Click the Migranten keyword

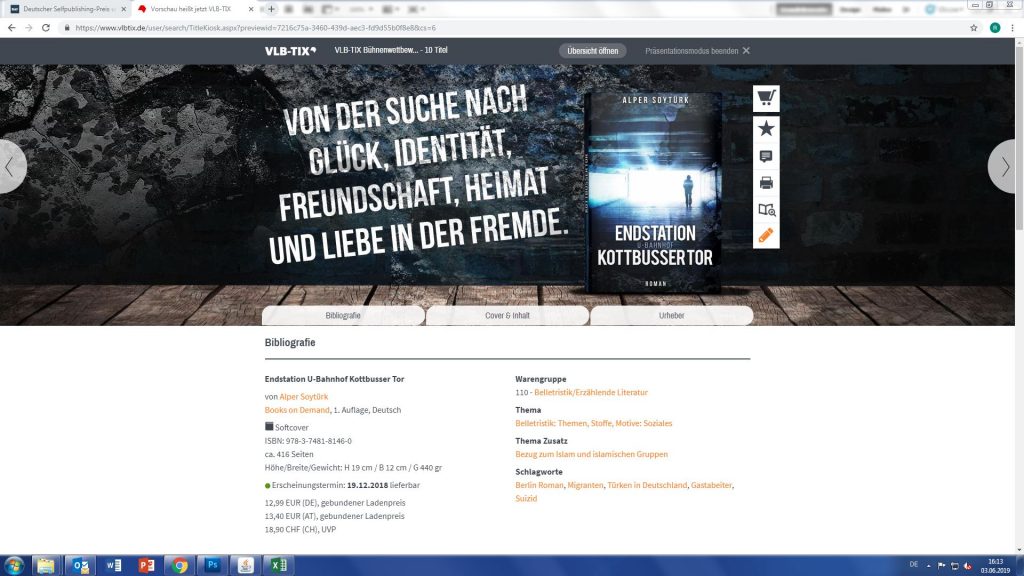(x=585, y=485)
